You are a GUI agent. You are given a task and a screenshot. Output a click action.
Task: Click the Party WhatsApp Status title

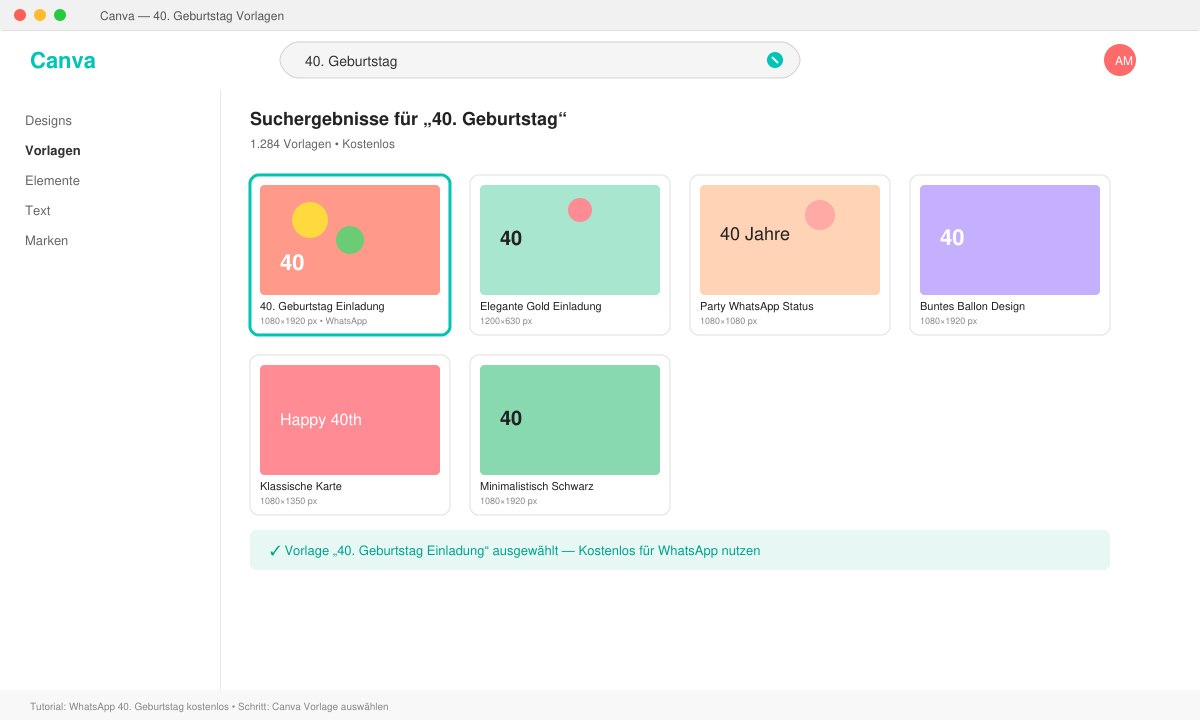click(x=757, y=306)
